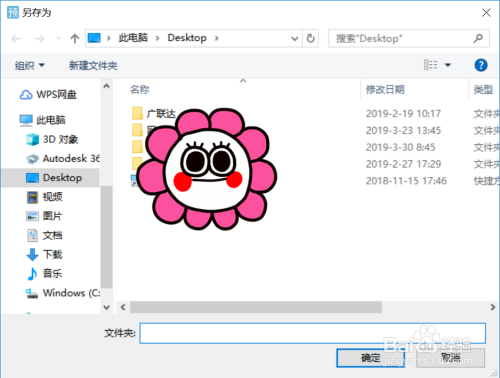Create a folder with 新建文件夹
500x378 pixels.
pyautogui.click(x=93, y=65)
